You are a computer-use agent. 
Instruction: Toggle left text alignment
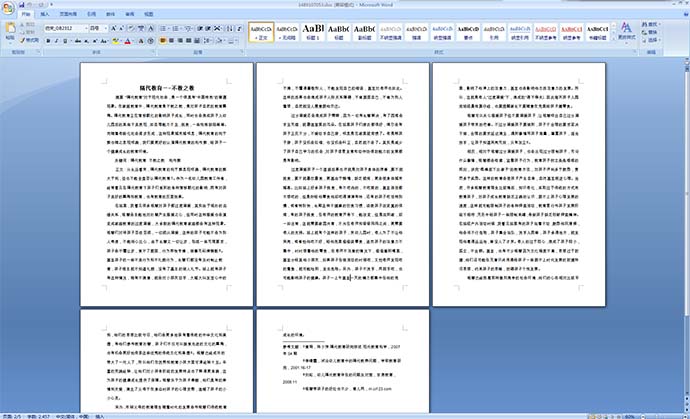(x=163, y=41)
